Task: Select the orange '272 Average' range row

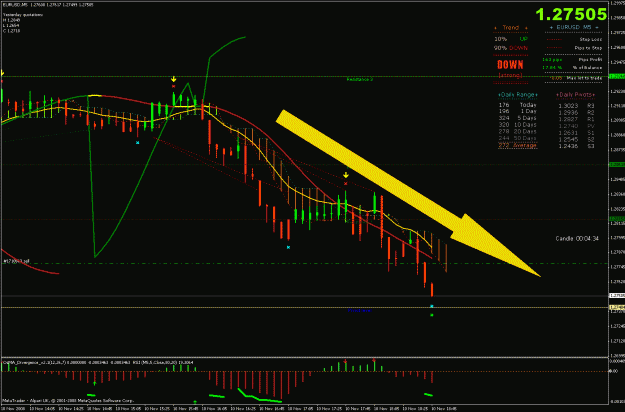Action: (x=517, y=145)
